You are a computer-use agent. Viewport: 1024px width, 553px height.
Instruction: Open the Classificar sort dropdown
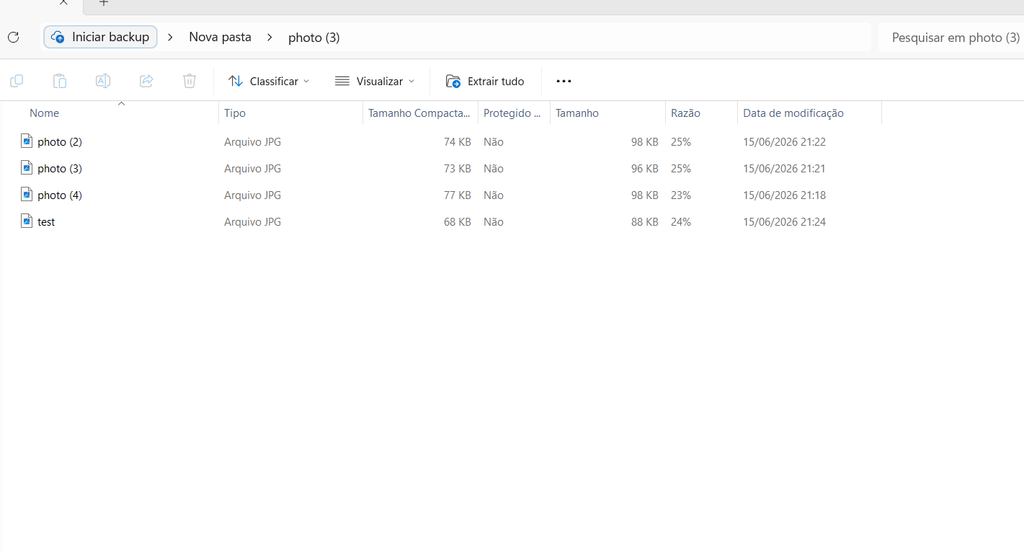point(269,81)
